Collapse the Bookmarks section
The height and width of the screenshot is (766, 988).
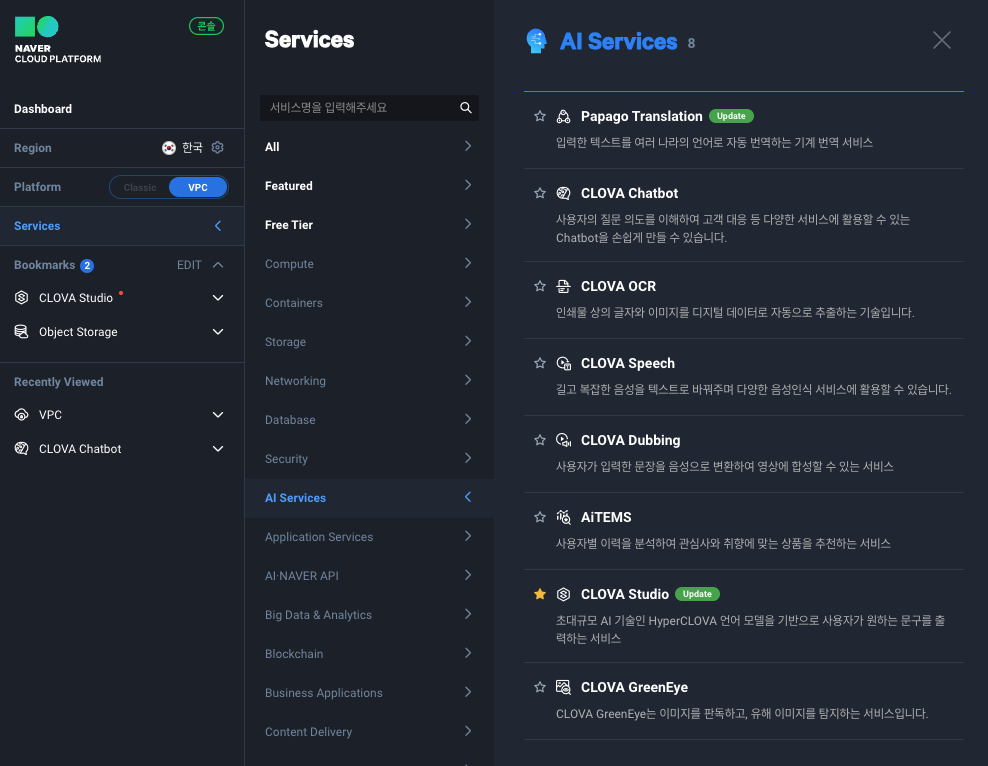(218, 265)
